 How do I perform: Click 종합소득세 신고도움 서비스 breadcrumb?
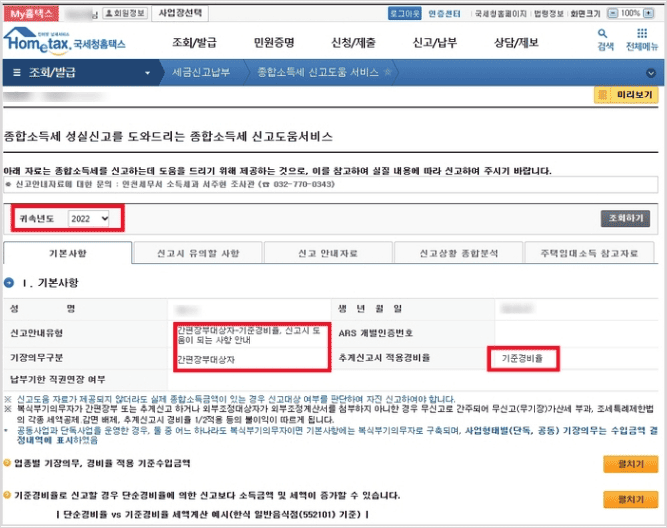(x=317, y=72)
